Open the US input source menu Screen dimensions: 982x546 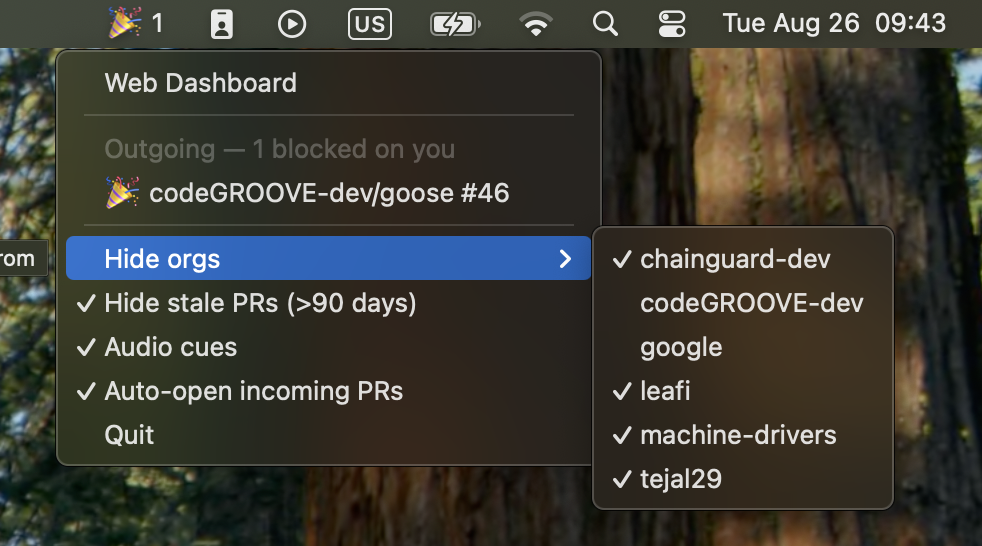(x=370, y=24)
